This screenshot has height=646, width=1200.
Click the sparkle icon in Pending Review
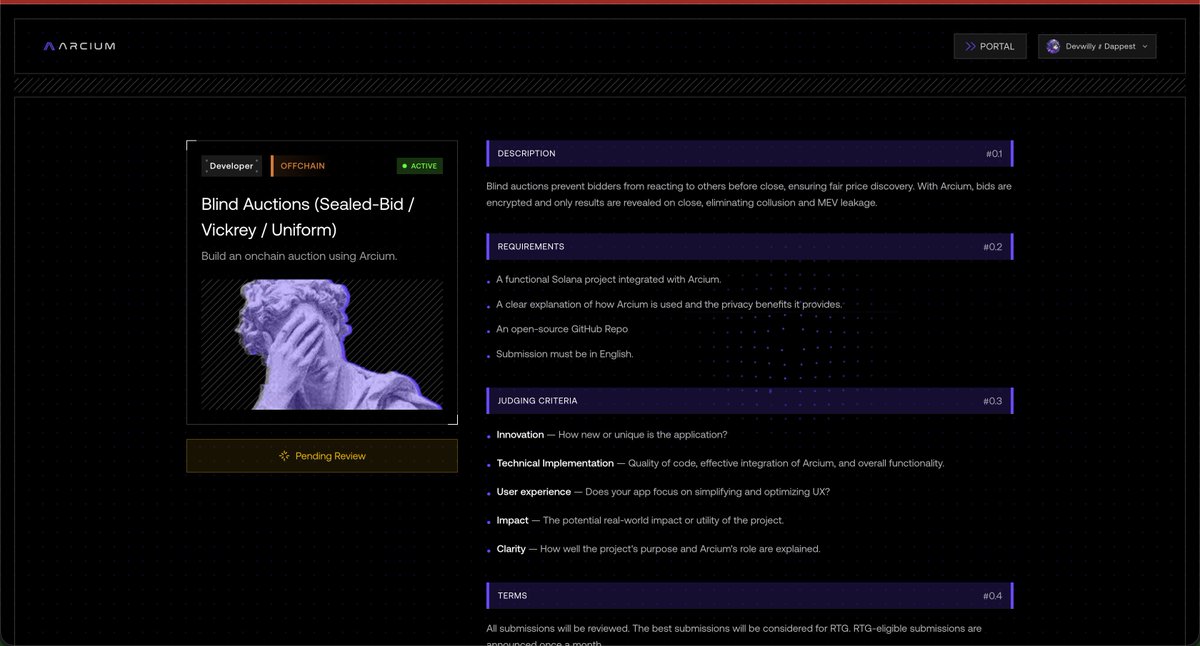284,456
